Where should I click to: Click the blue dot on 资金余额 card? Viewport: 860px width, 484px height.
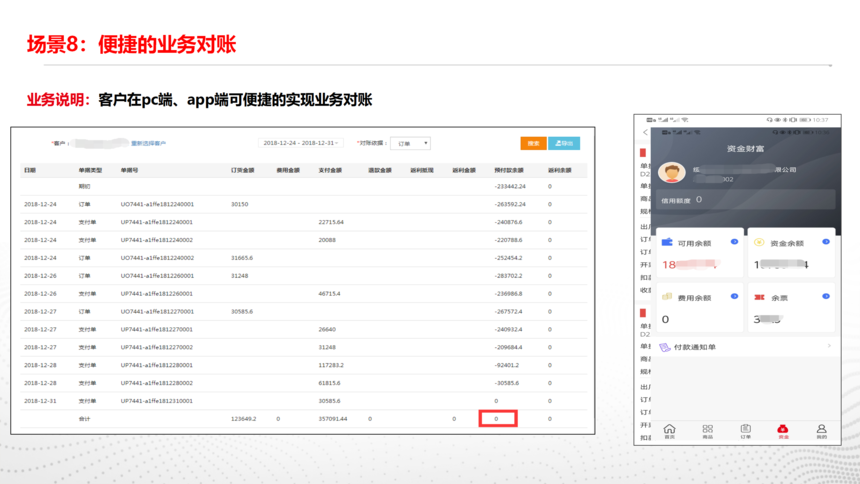pos(826,242)
